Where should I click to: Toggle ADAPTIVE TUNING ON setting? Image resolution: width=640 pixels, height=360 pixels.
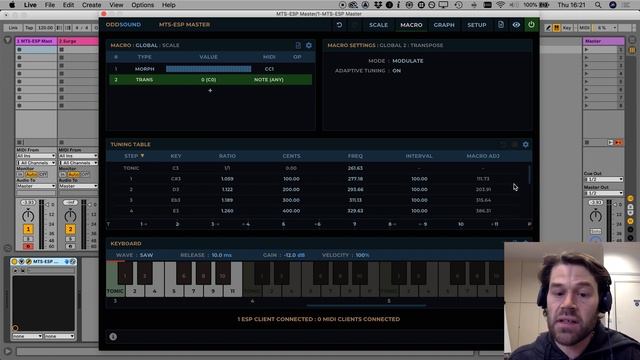[396, 71]
